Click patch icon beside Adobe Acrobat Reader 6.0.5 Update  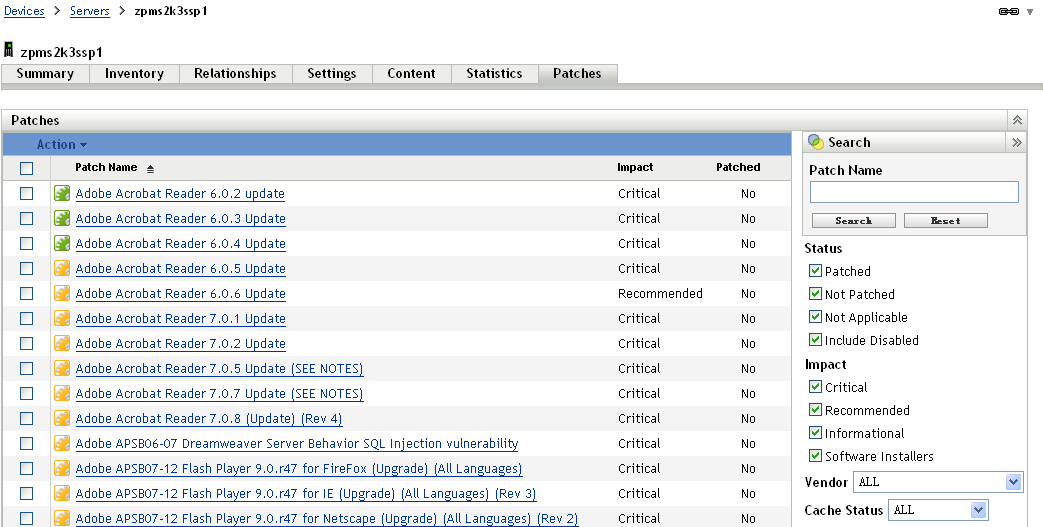(62, 268)
